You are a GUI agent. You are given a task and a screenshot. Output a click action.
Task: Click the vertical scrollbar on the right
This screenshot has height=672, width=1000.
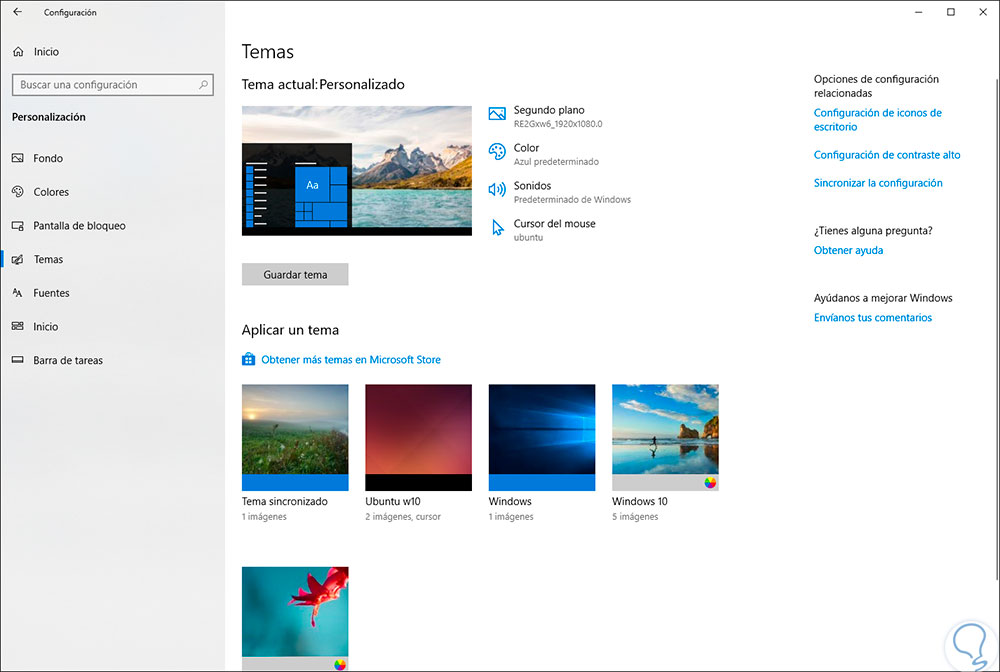tap(996, 329)
